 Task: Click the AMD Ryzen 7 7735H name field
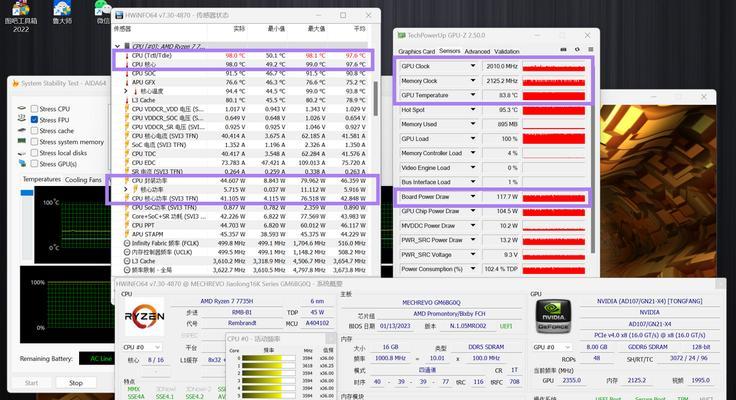coord(227,301)
